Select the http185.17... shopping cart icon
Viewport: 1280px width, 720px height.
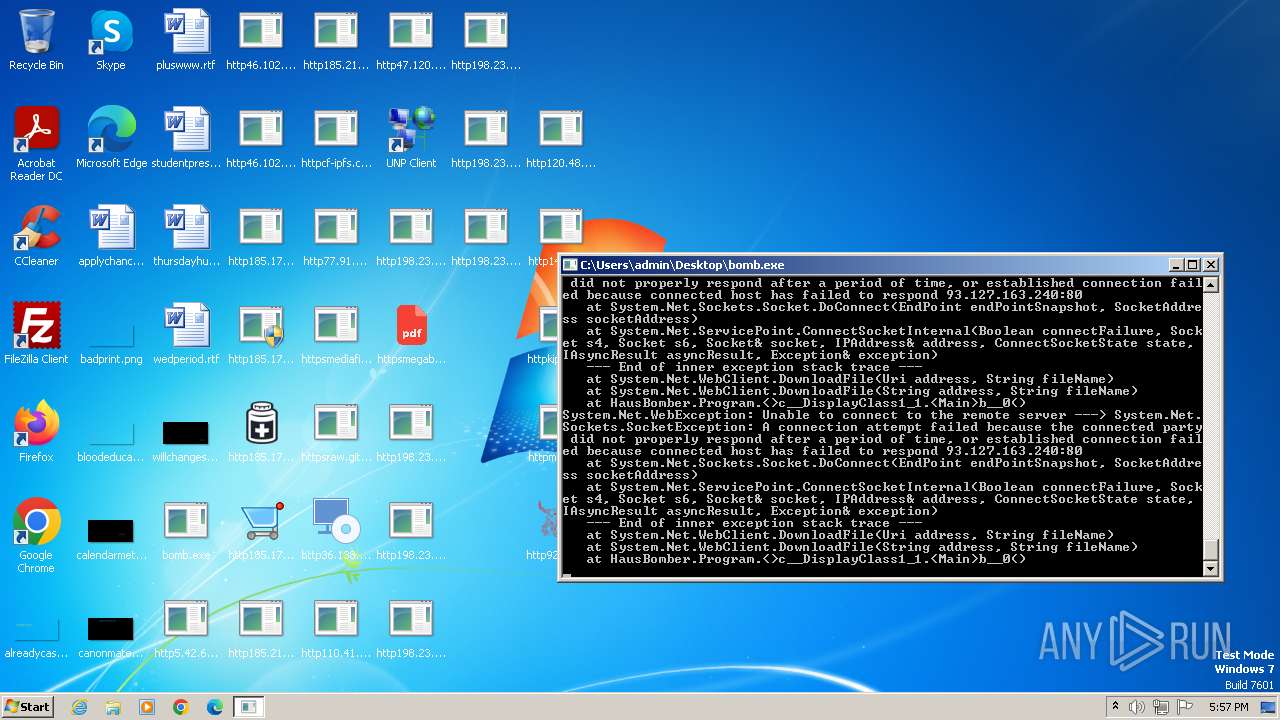[x=261, y=530]
